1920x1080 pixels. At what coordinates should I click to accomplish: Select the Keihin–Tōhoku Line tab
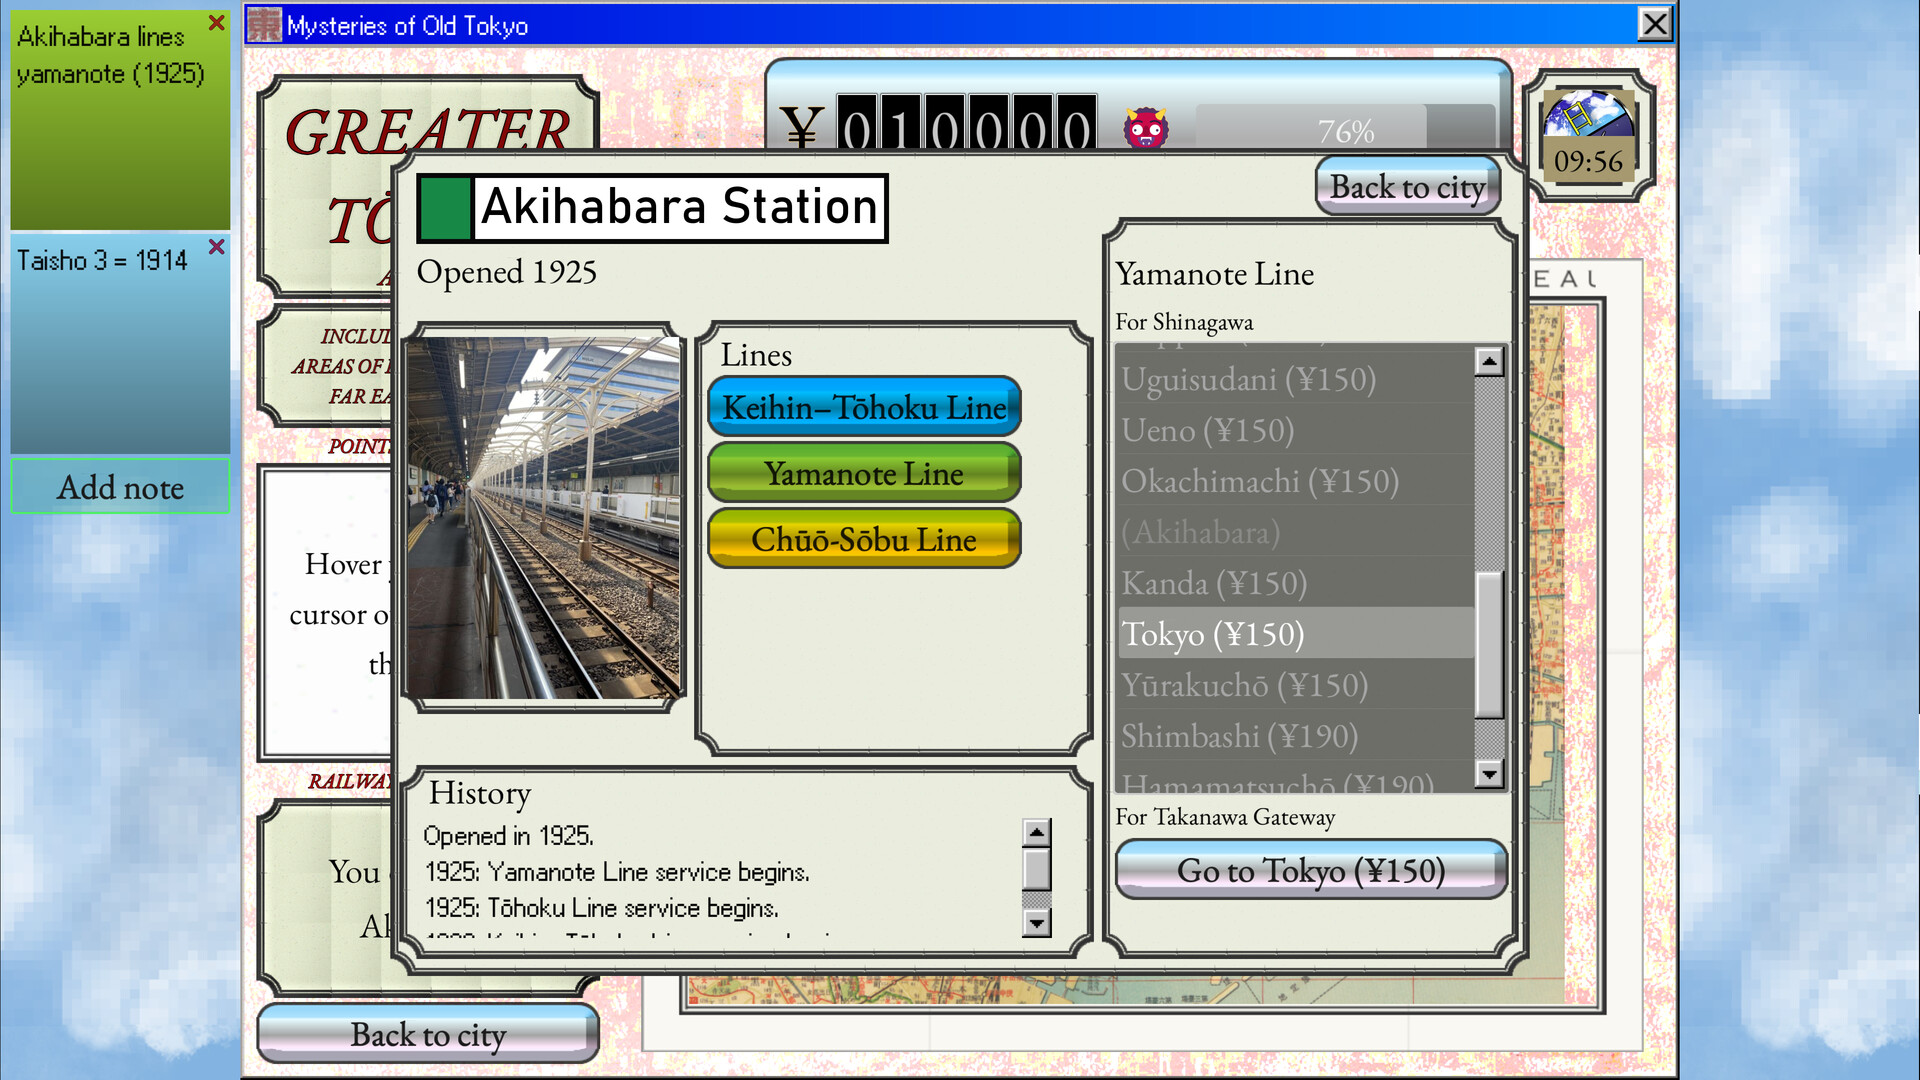864,407
